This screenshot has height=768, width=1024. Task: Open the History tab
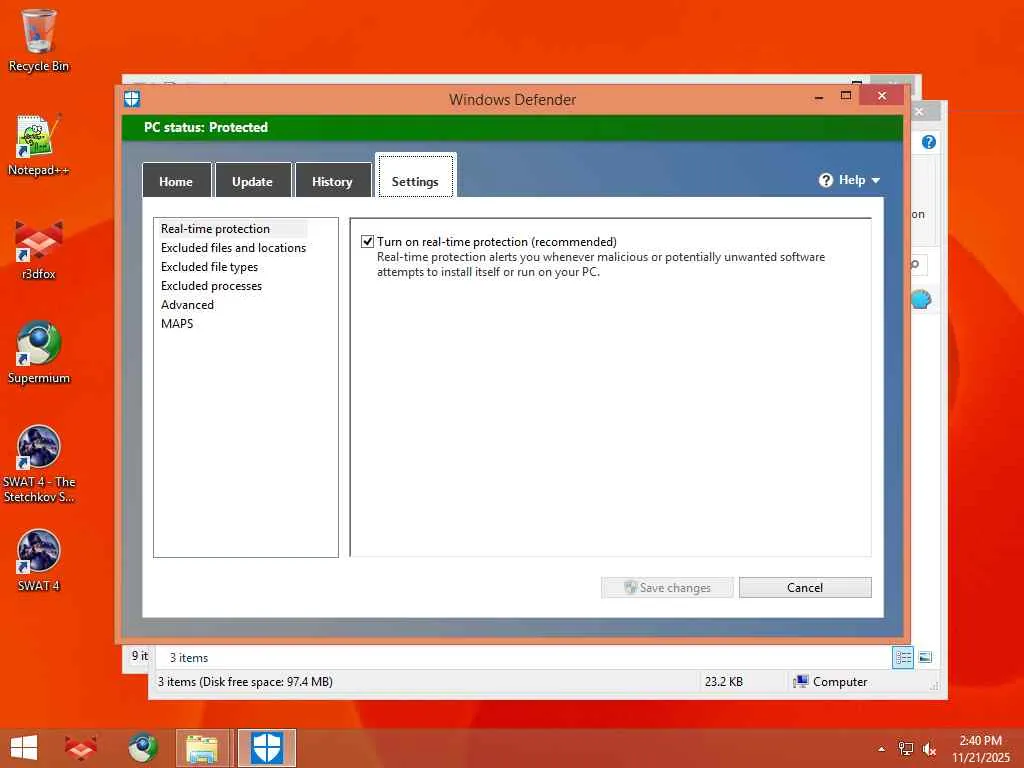332,180
